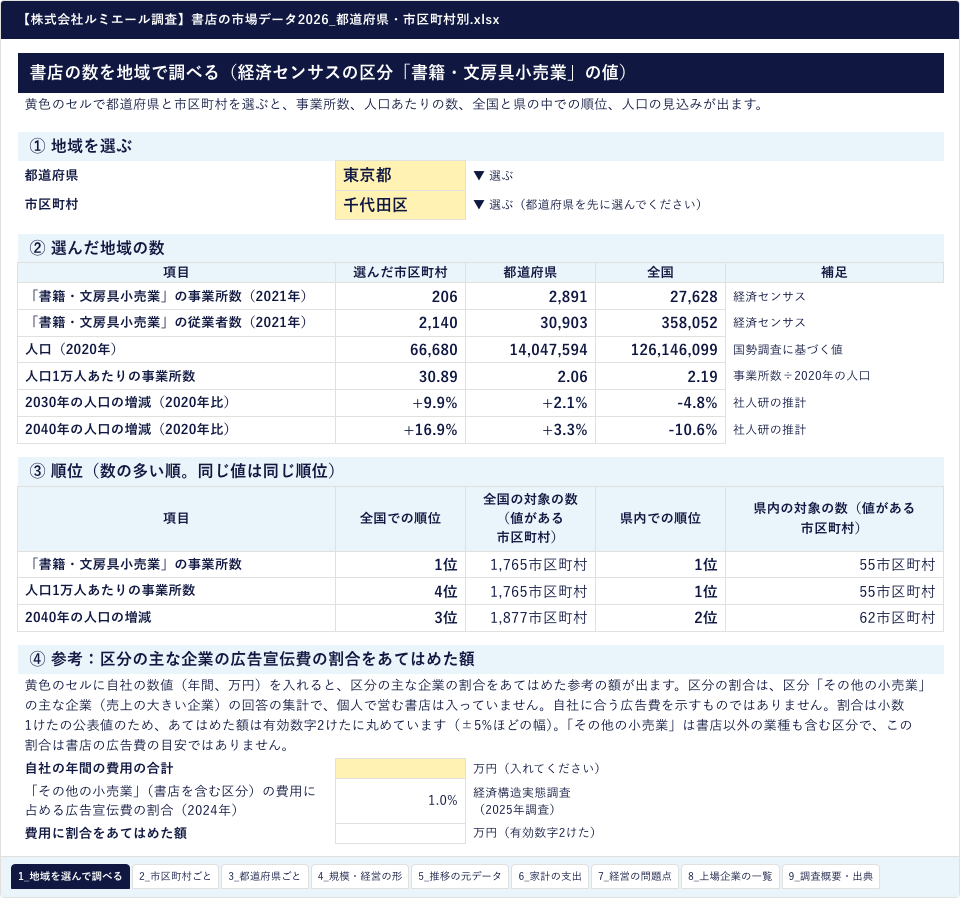
Task: Click the 62市区町村 cell
Action: [x=834, y=618]
